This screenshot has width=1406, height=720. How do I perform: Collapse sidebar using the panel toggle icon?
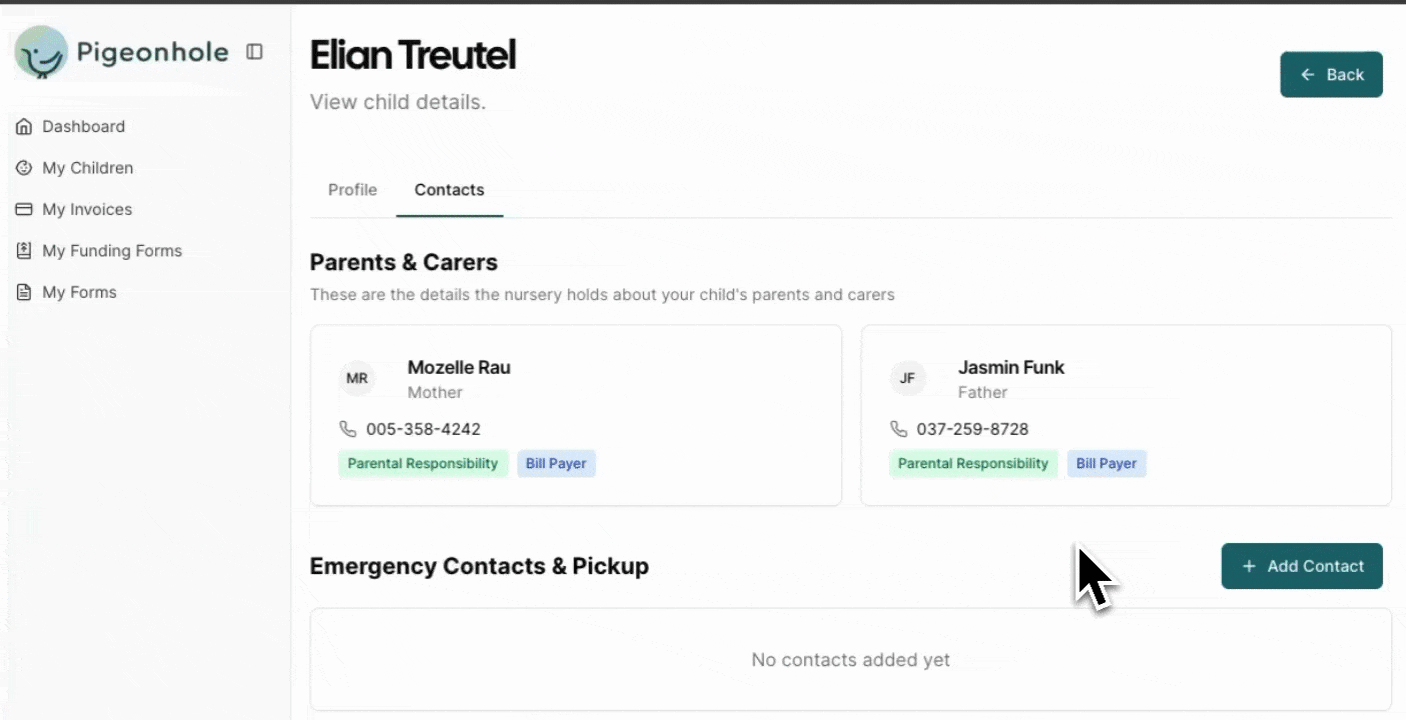tap(255, 52)
